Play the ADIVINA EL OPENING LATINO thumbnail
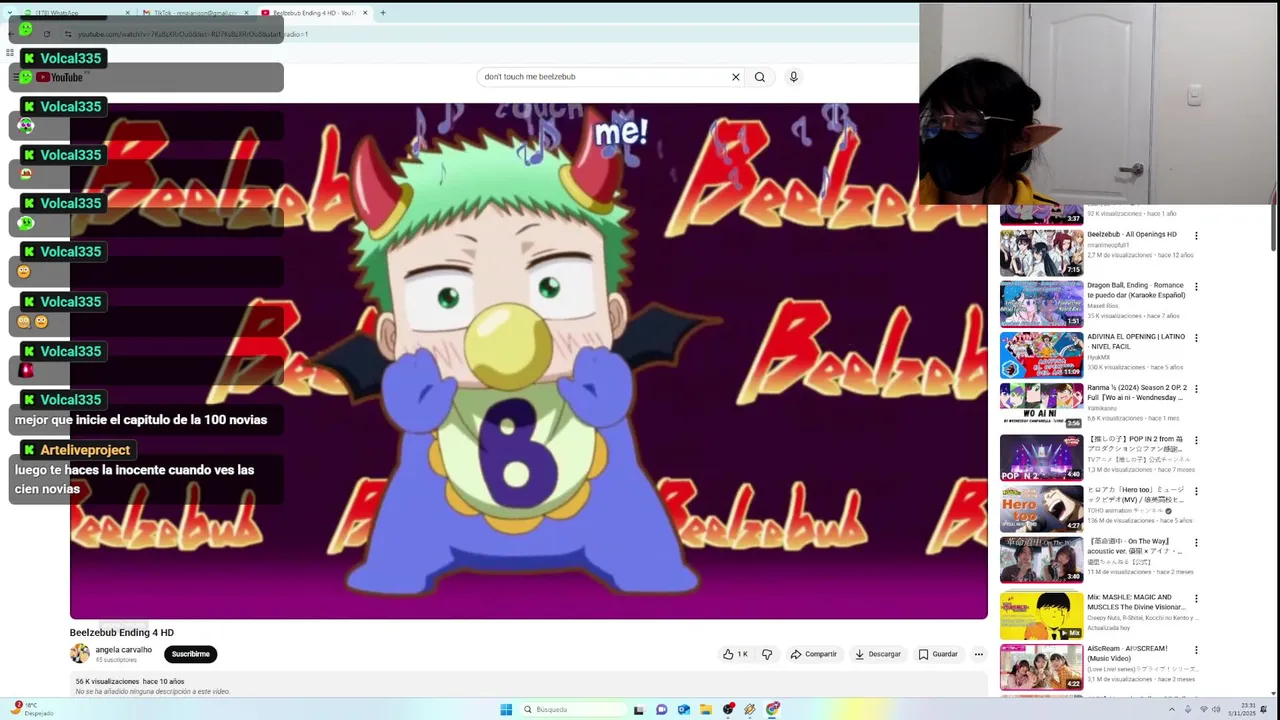 coord(1041,354)
